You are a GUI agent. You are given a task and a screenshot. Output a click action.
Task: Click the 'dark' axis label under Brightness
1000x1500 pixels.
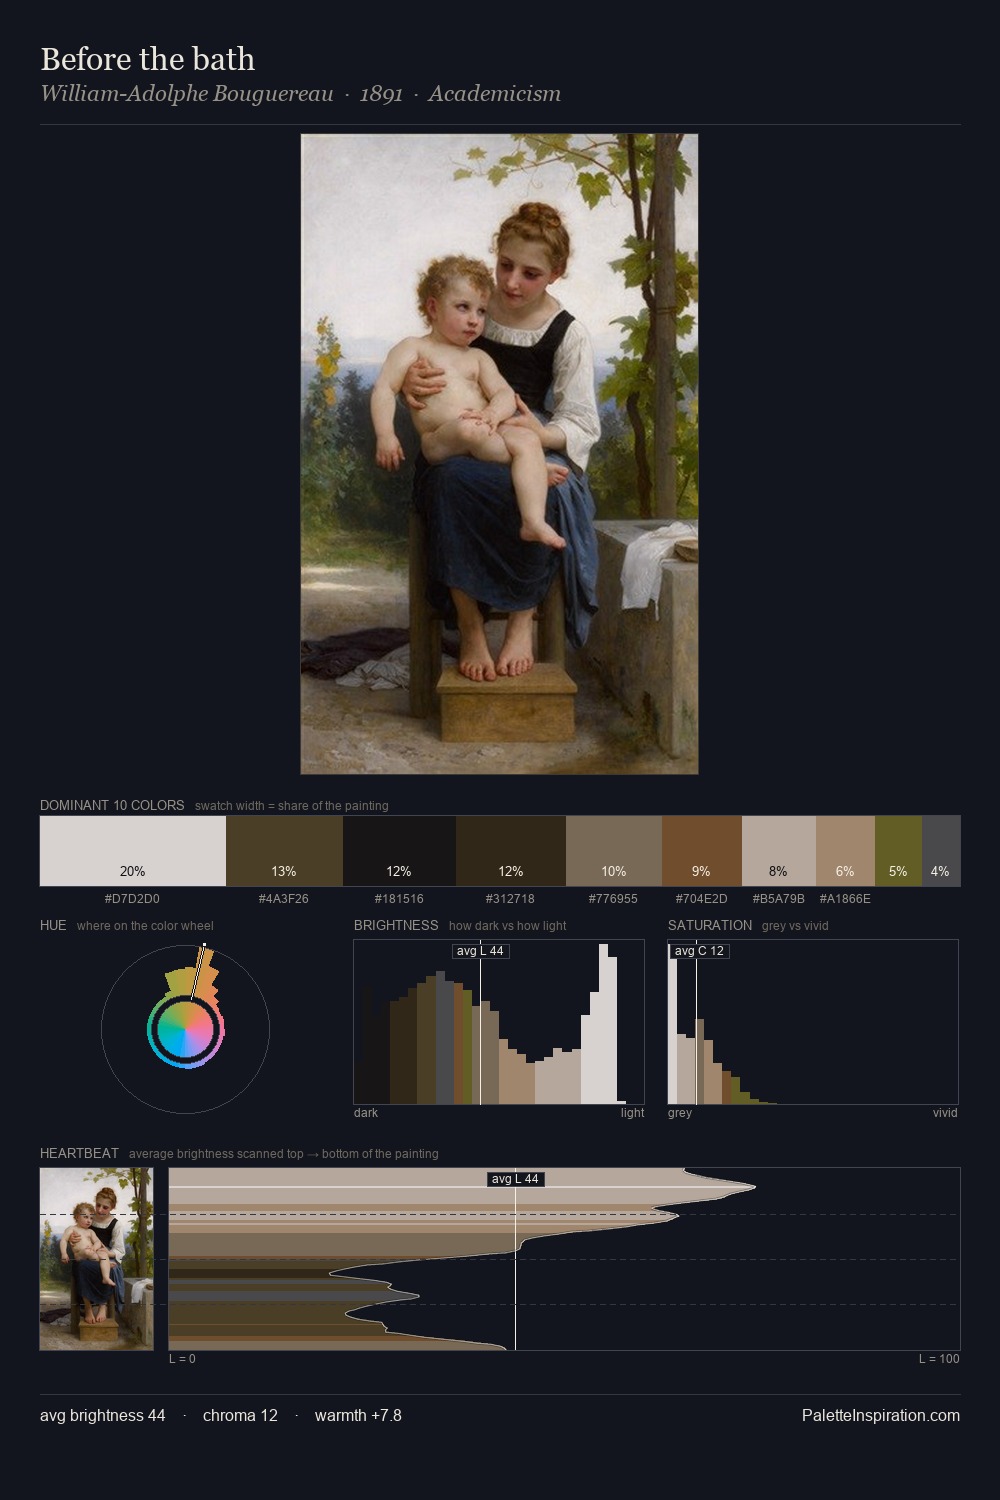click(366, 1112)
